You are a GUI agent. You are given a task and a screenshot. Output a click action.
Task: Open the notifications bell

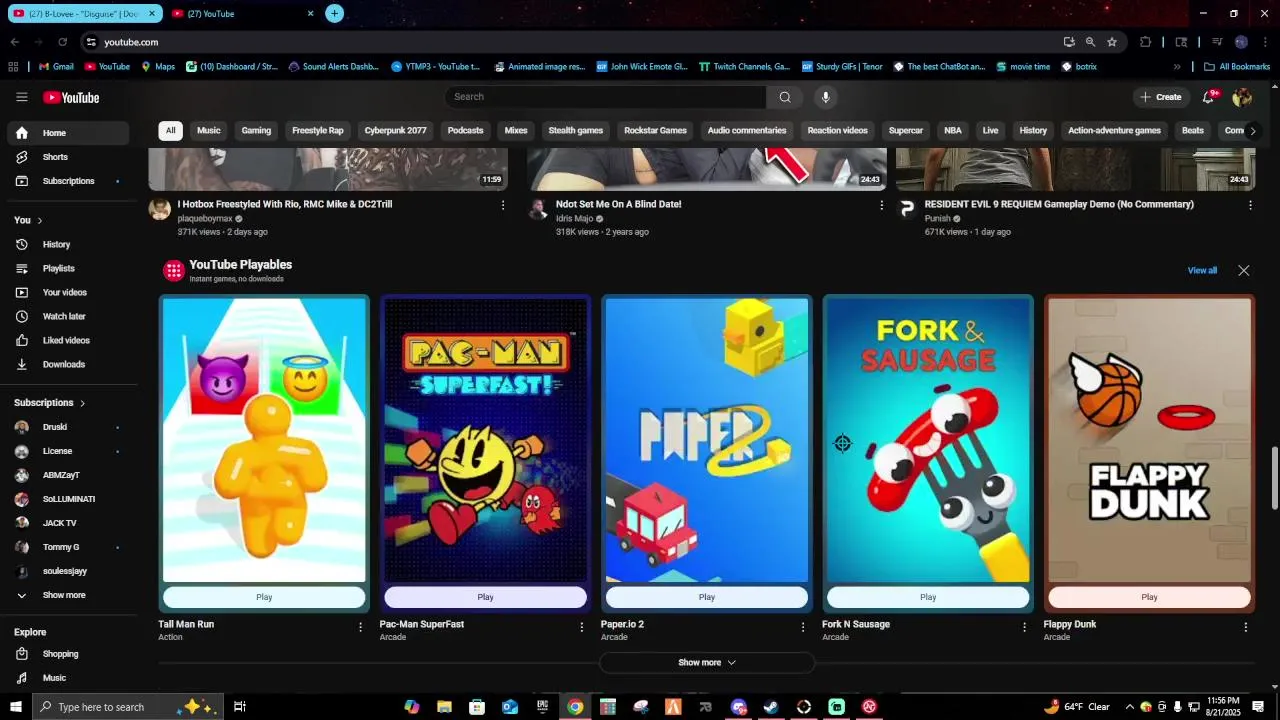click(x=1209, y=97)
